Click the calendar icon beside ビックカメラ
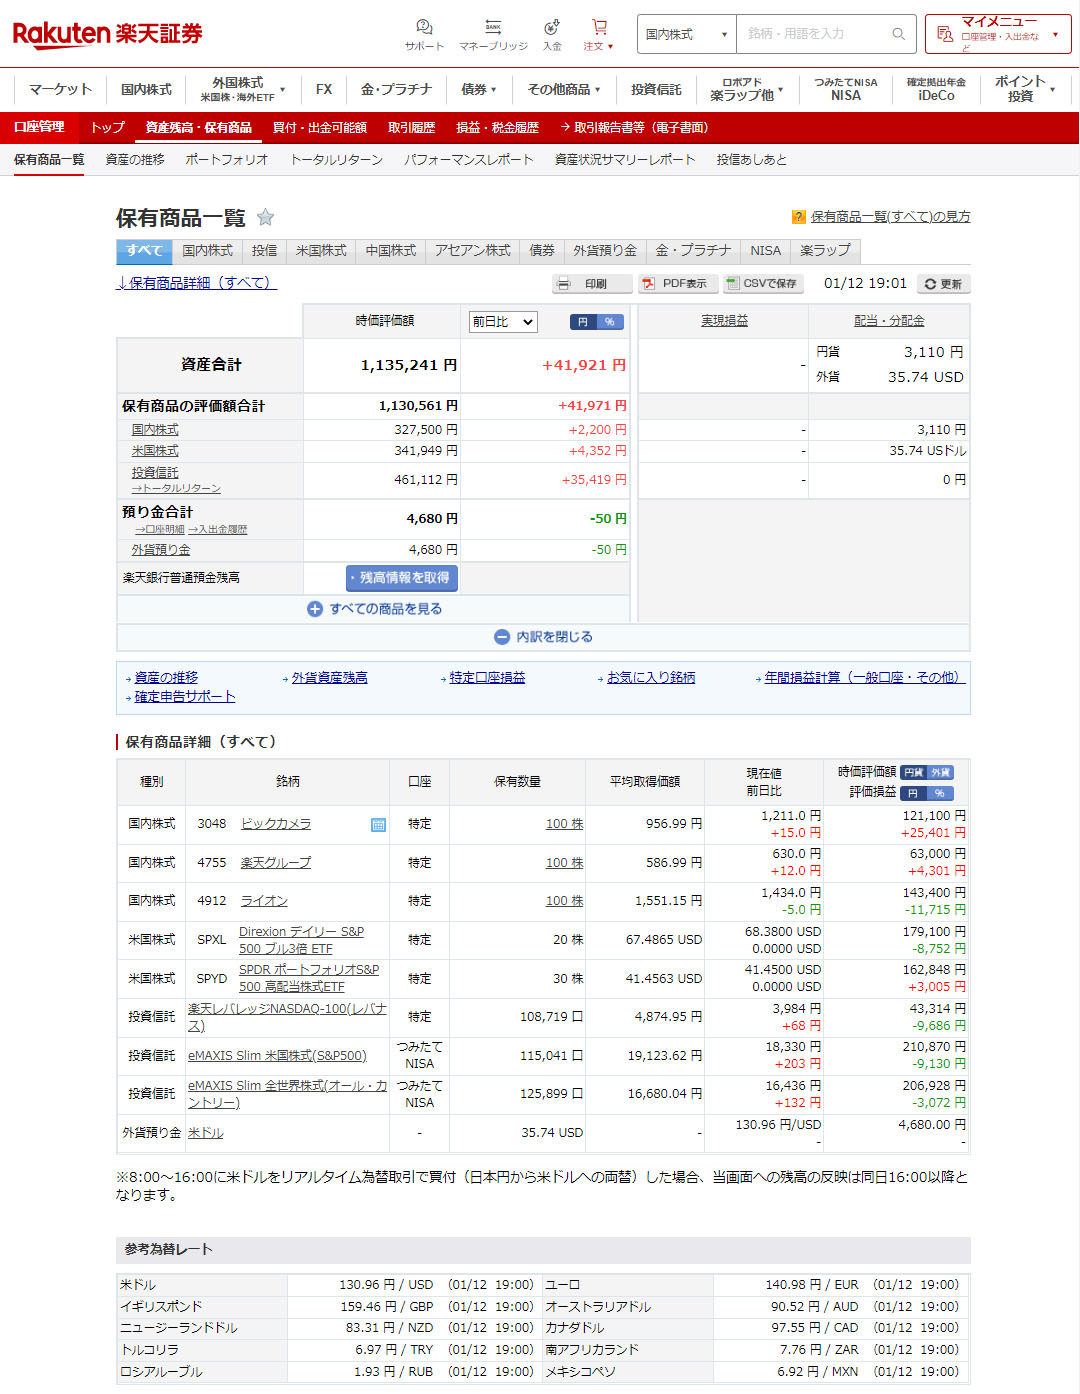 (x=378, y=825)
